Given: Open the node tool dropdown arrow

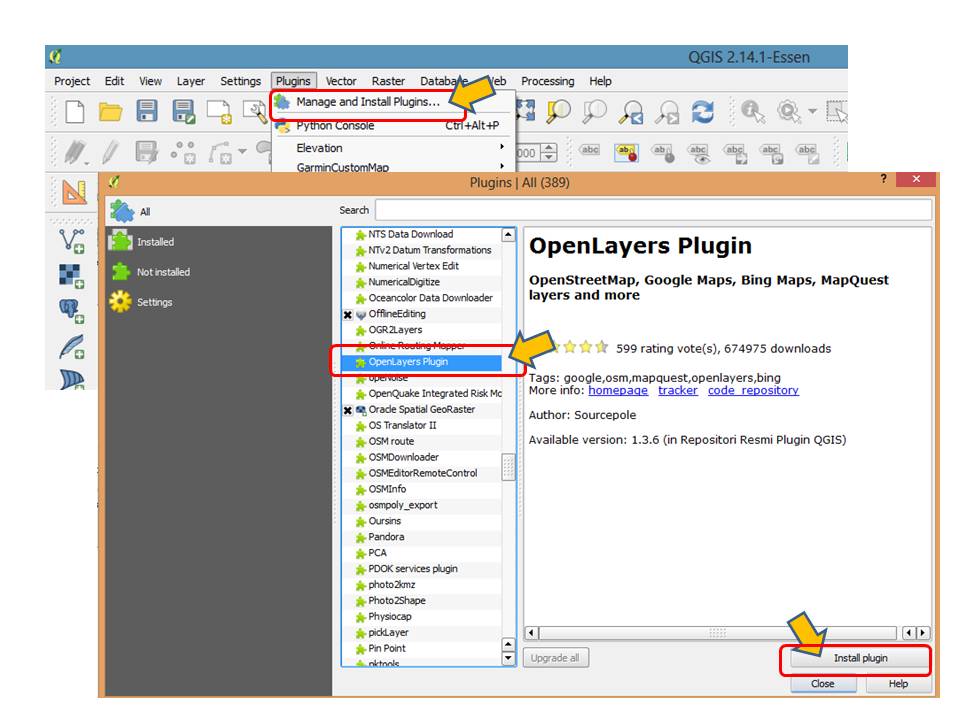Looking at the screenshot, I should (x=242, y=151).
